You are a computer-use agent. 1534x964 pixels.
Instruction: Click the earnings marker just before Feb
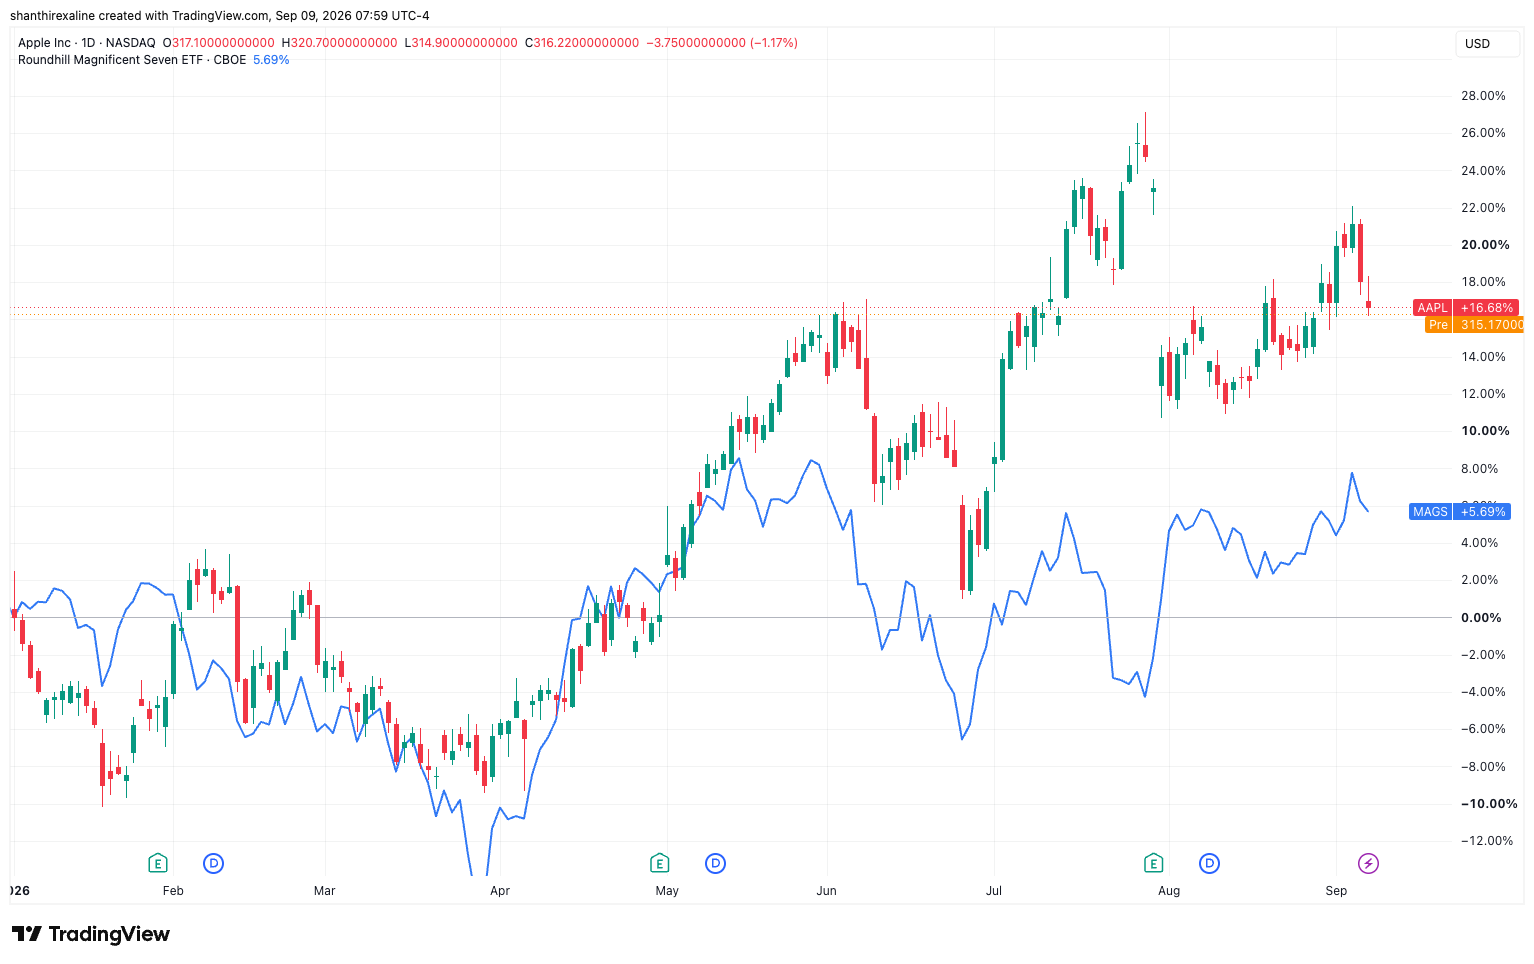(157, 863)
